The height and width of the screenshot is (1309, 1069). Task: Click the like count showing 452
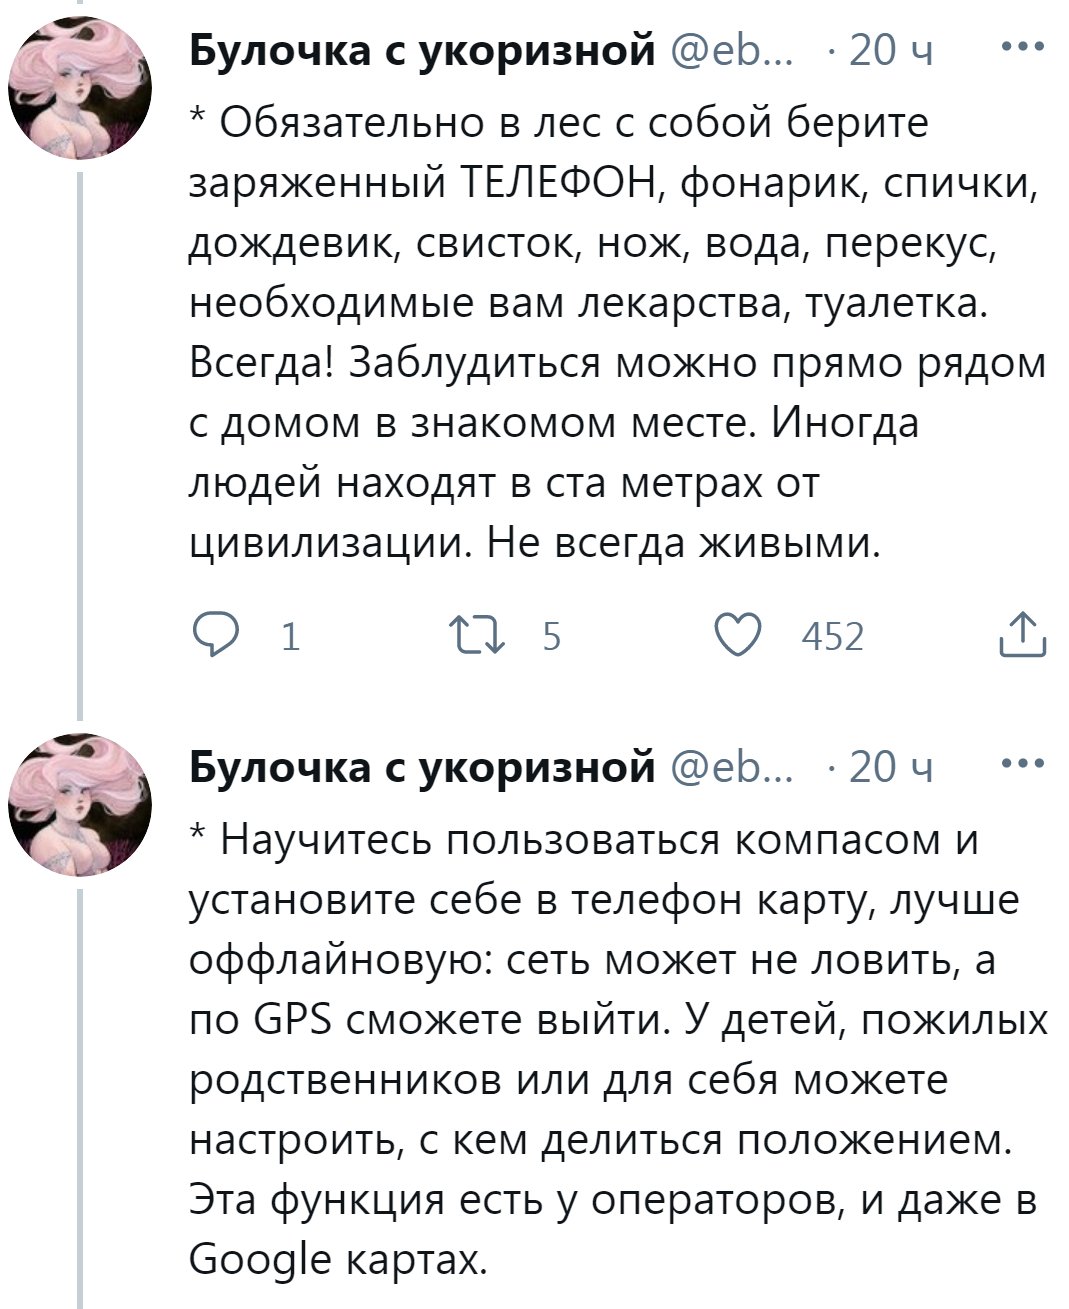coord(832,637)
